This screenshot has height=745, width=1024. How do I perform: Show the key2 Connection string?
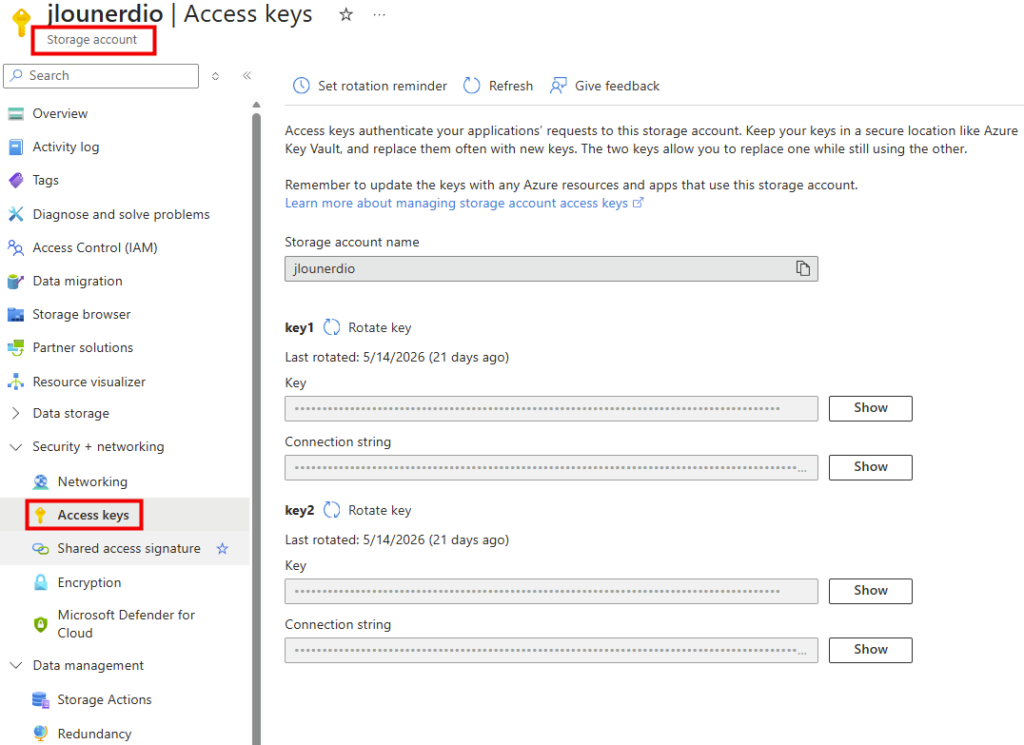point(871,650)
